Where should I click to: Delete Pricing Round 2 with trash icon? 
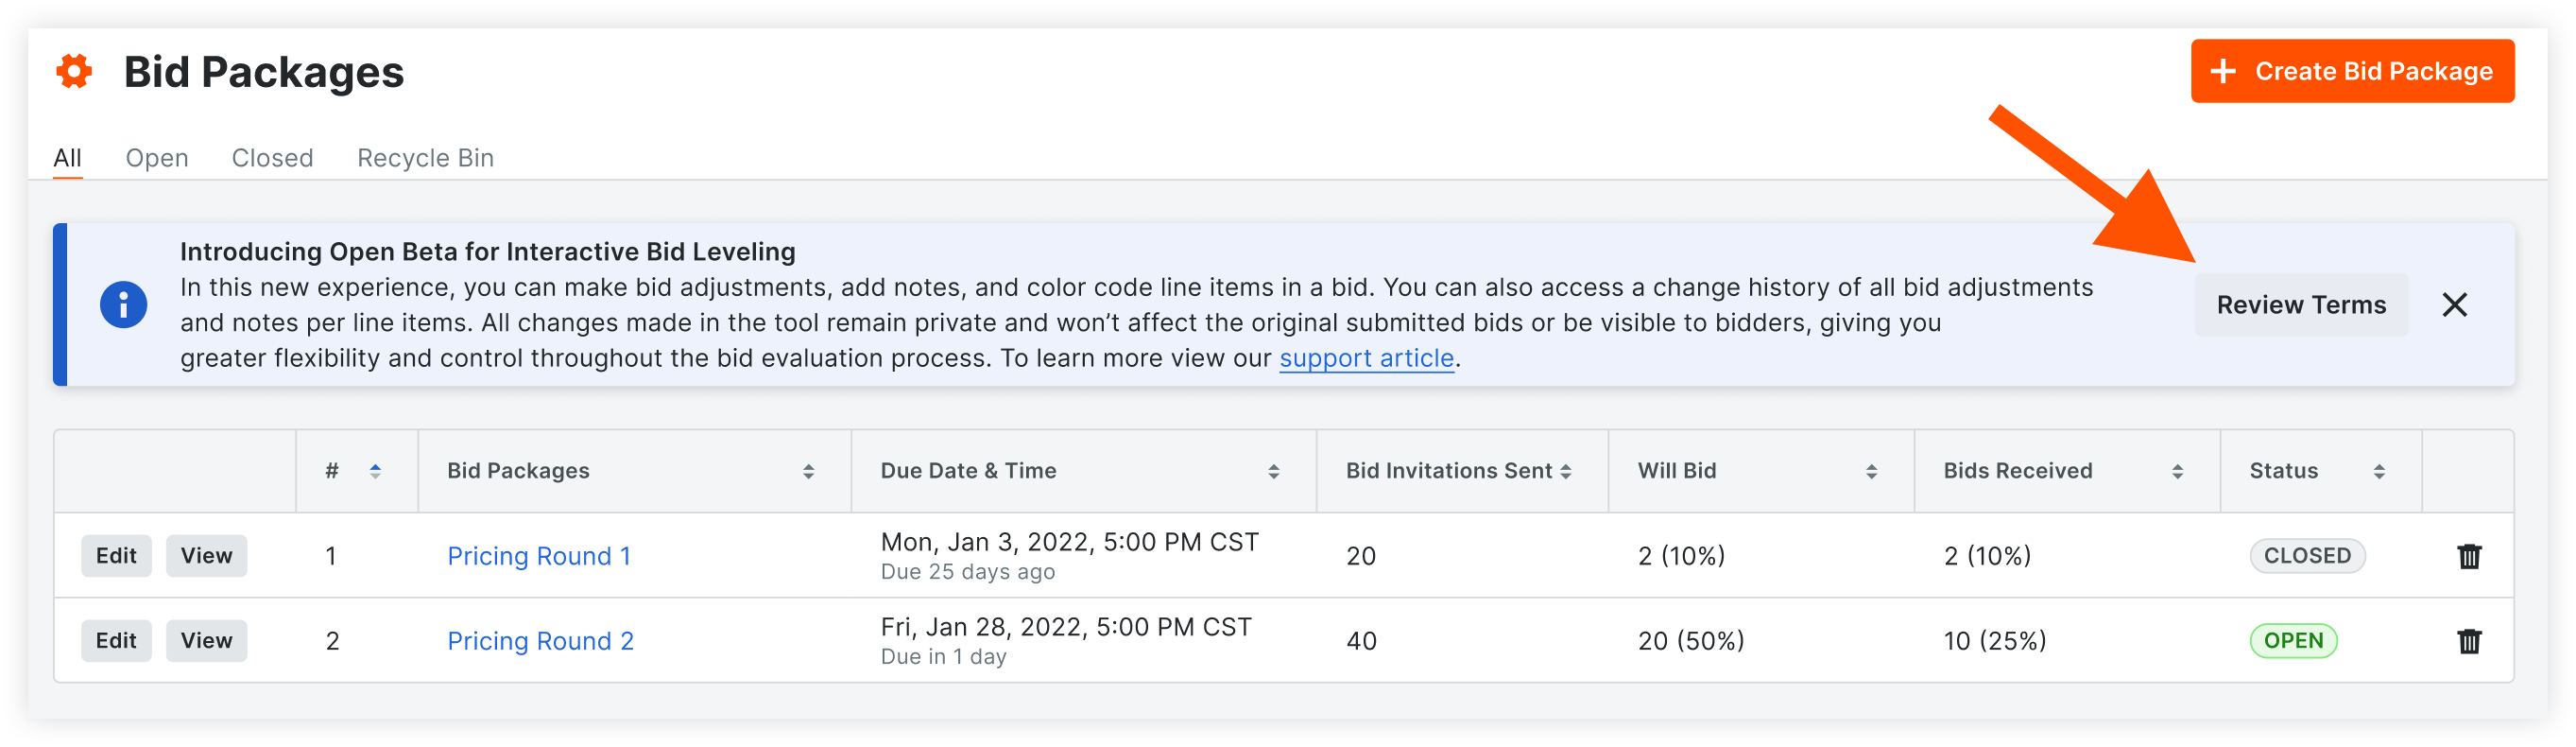tap(2469, 641)
